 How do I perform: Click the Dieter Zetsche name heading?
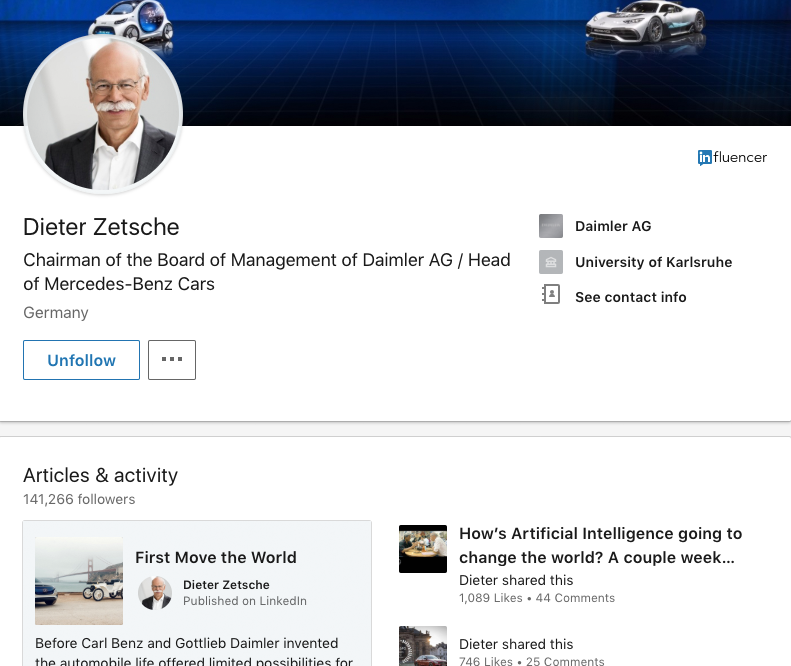pos(101,227)
